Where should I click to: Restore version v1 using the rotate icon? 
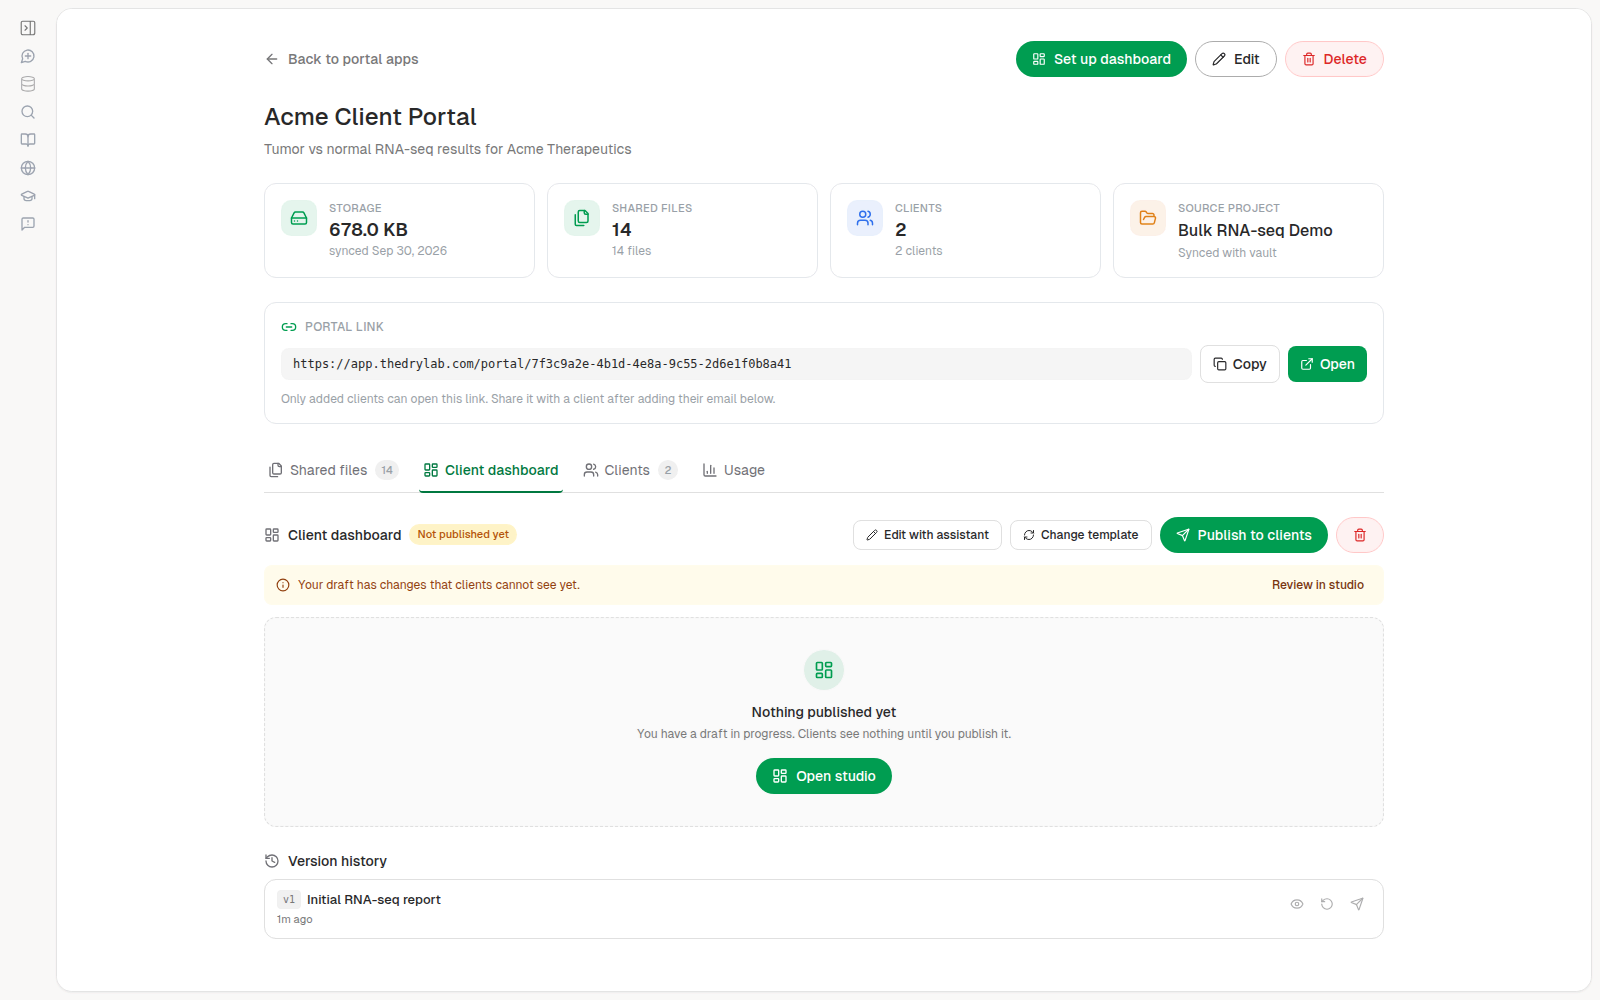pos(1327,904)
